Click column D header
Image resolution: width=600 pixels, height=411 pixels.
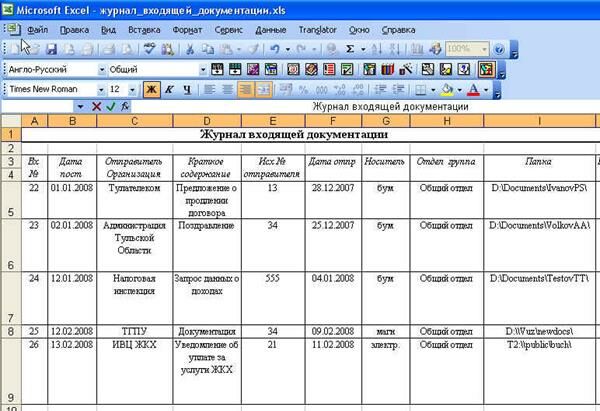pyautogui.click(x=204, y=121)
